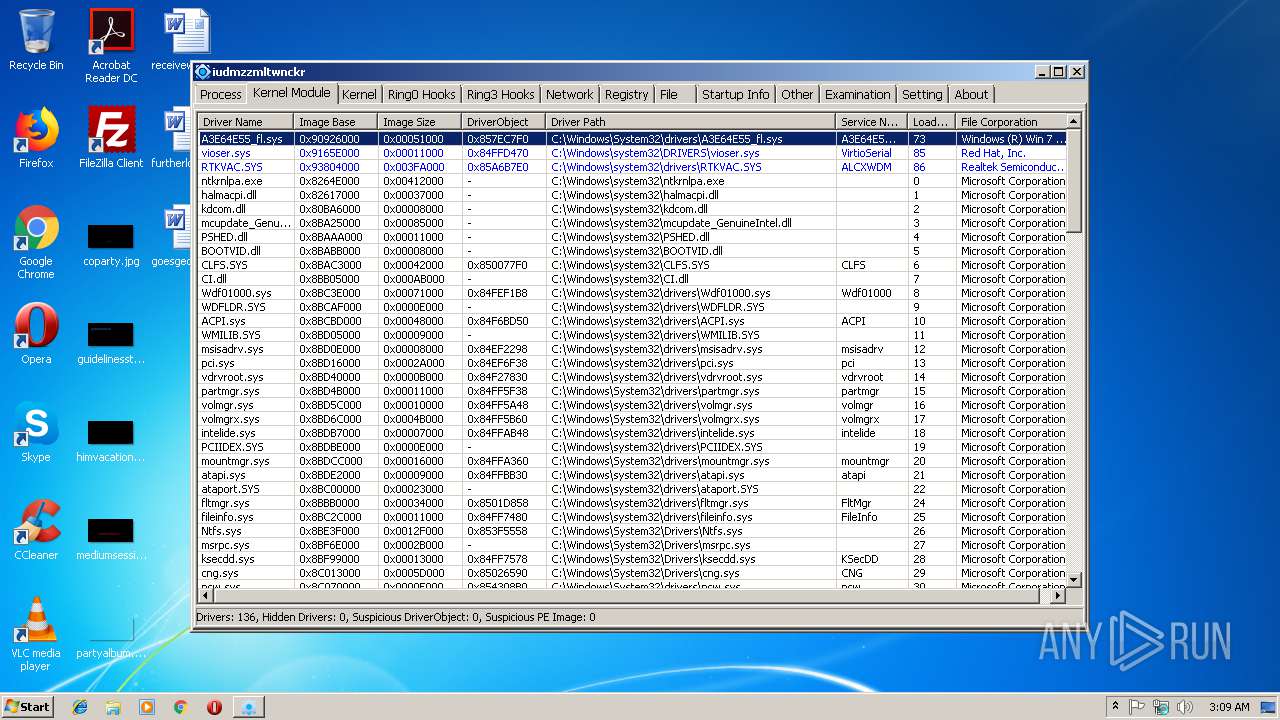Sort by Image Base column header
Image resolution: width=1280 pixels, height=720 pixels.
[x=336, y=122]
